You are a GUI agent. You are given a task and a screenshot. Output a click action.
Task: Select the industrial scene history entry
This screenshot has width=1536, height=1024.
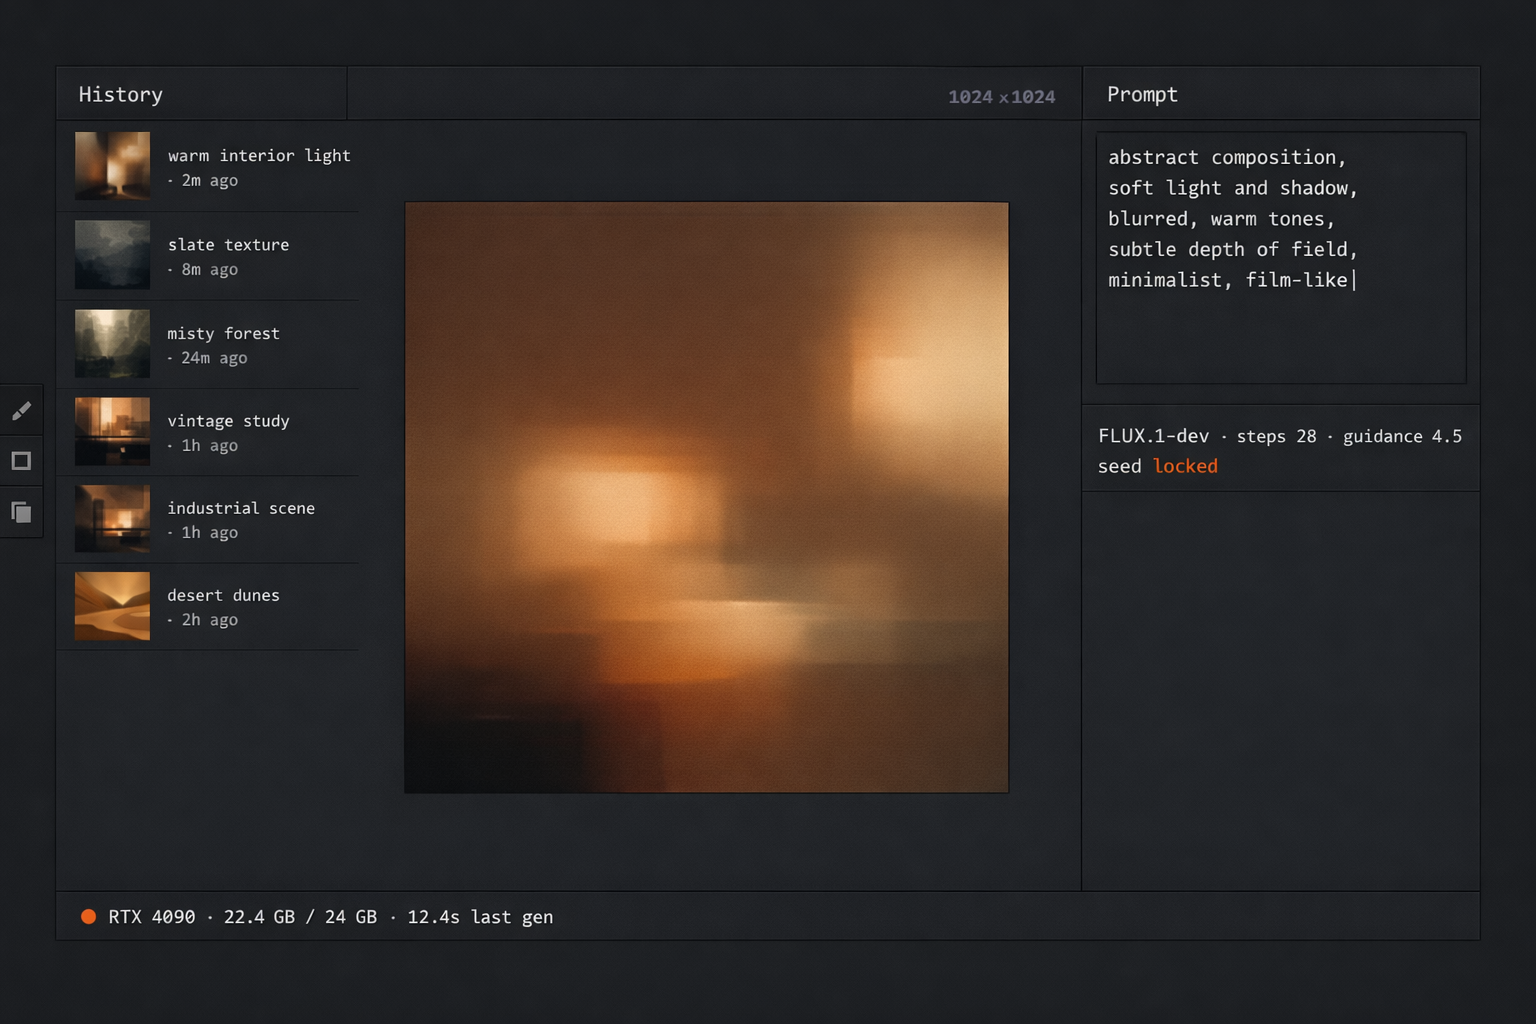[240, 518]
